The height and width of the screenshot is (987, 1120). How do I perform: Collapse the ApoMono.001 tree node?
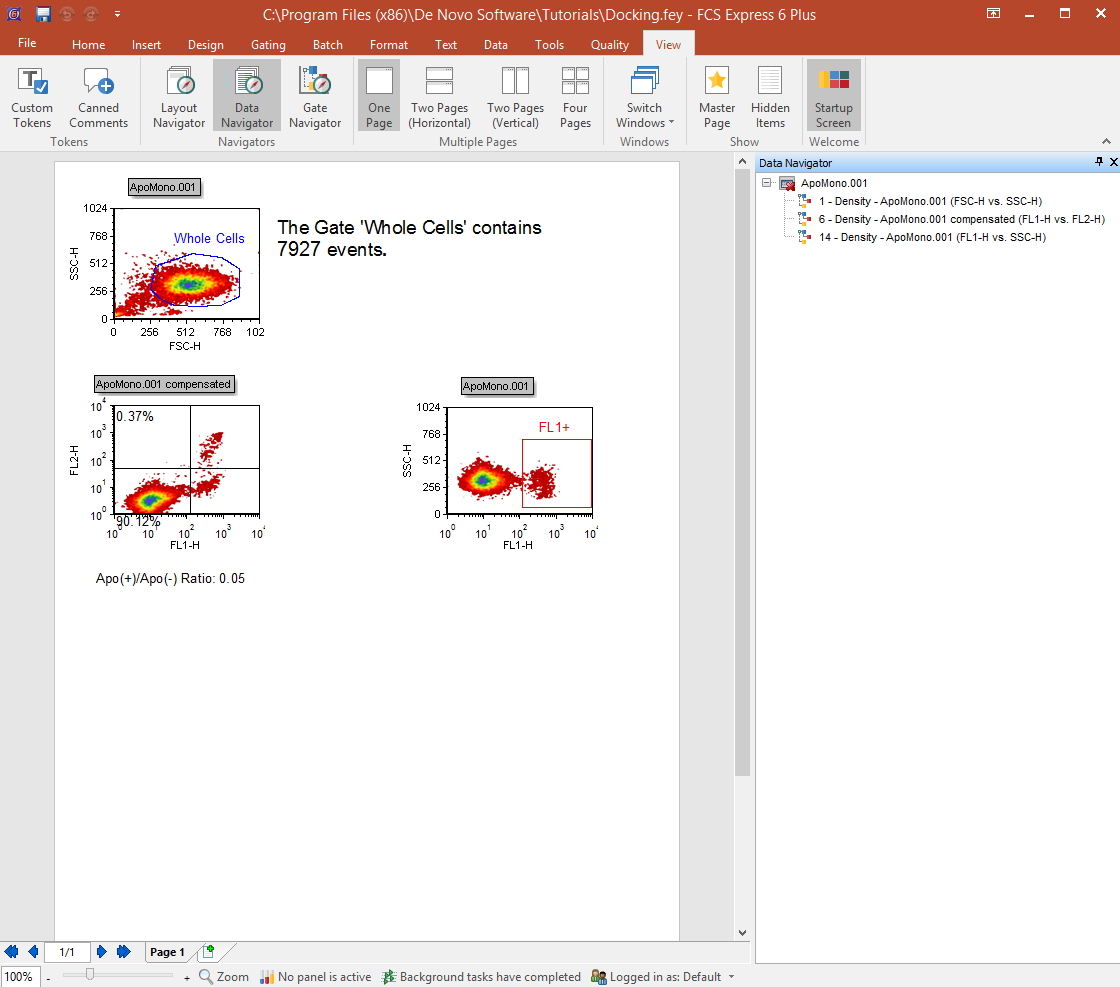click(767, 183)
